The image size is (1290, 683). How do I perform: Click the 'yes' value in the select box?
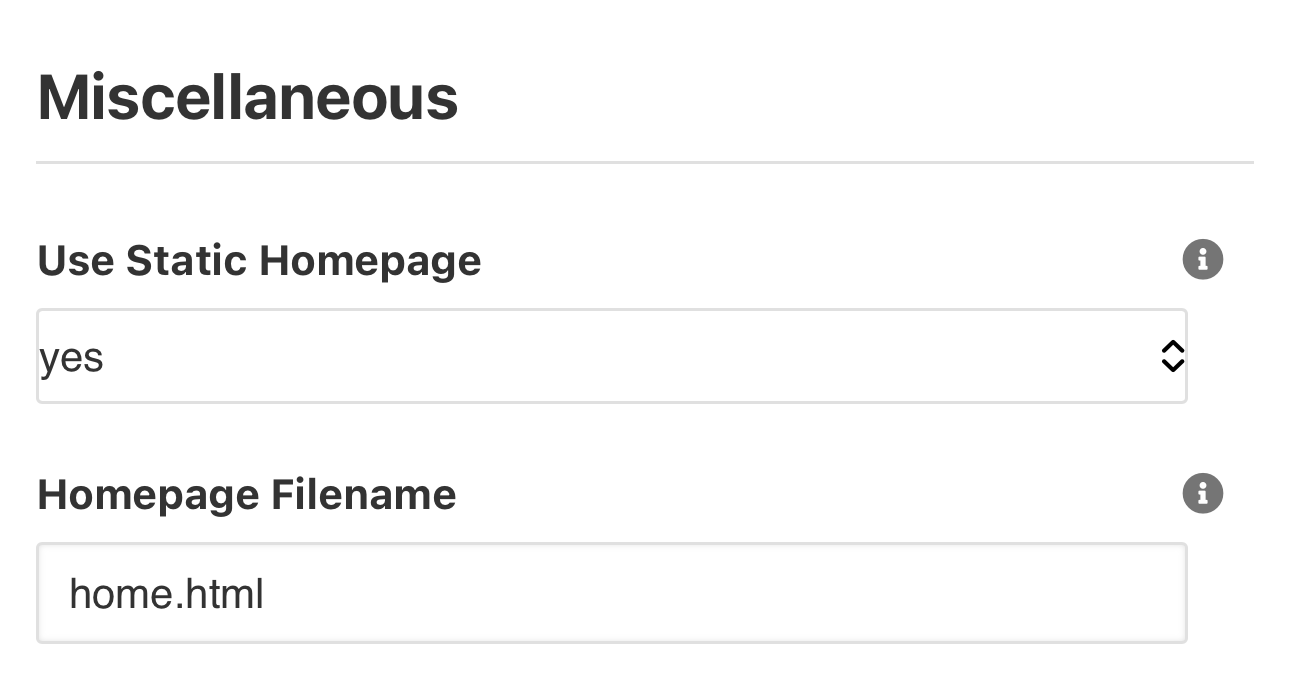click(x=72, y=357)
